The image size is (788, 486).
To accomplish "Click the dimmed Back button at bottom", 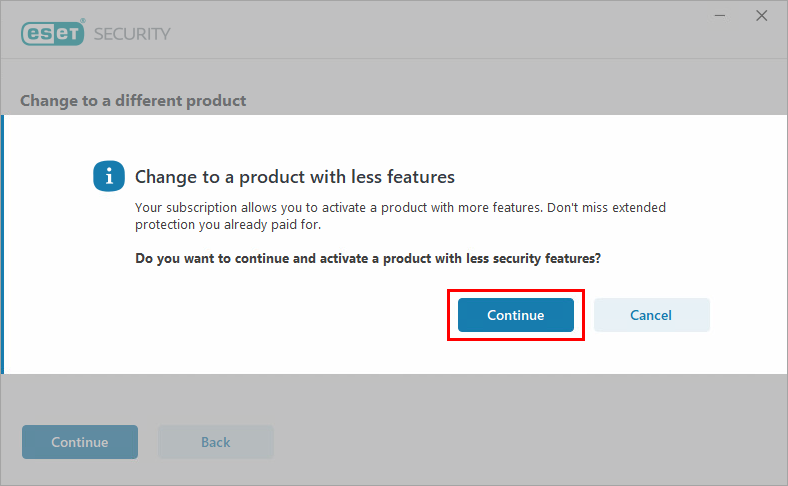I will click(x=215, y=442).
